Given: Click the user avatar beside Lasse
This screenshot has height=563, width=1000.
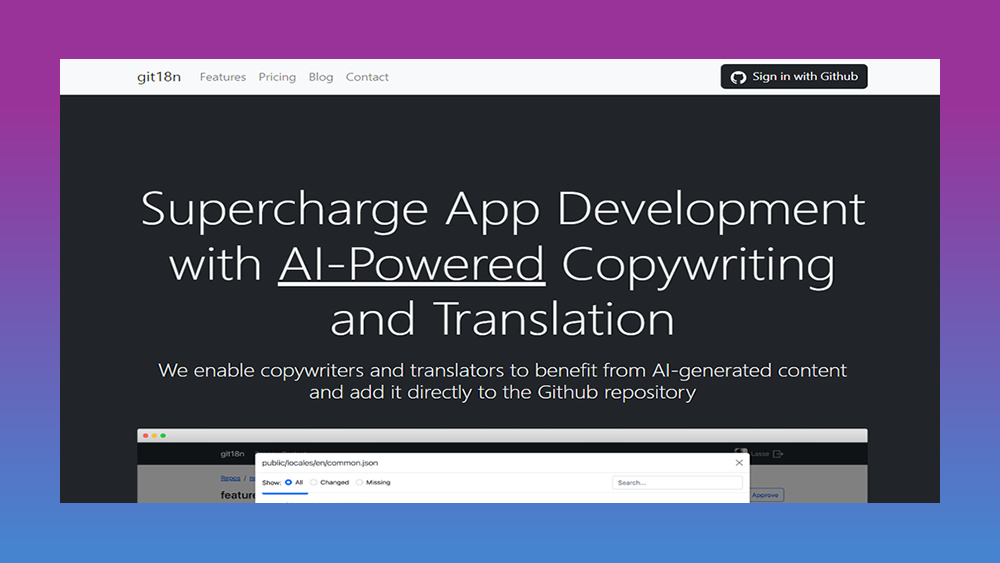Looking at the screenshot, I should point(741,453).
